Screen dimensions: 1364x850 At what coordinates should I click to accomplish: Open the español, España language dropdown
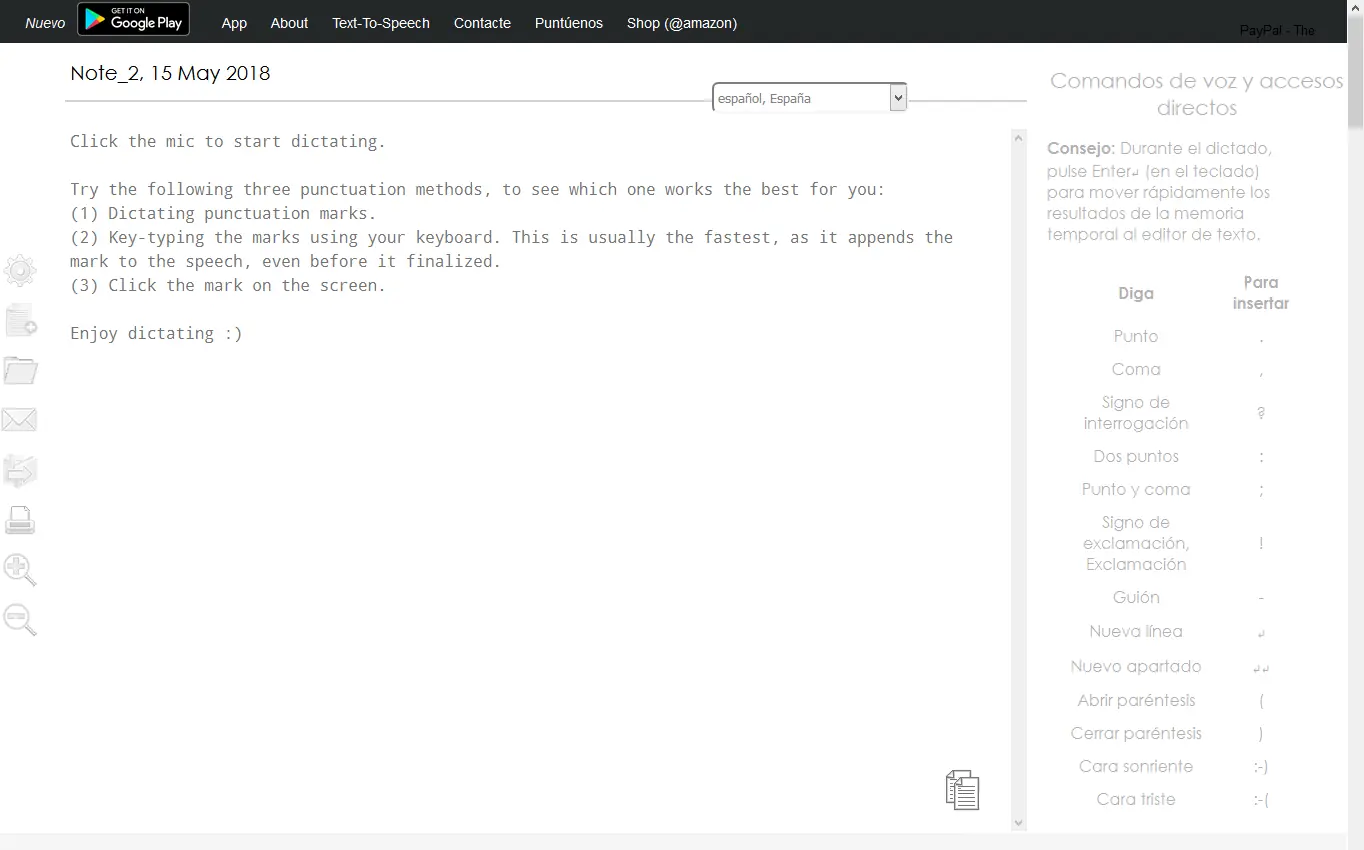(809, 98)
